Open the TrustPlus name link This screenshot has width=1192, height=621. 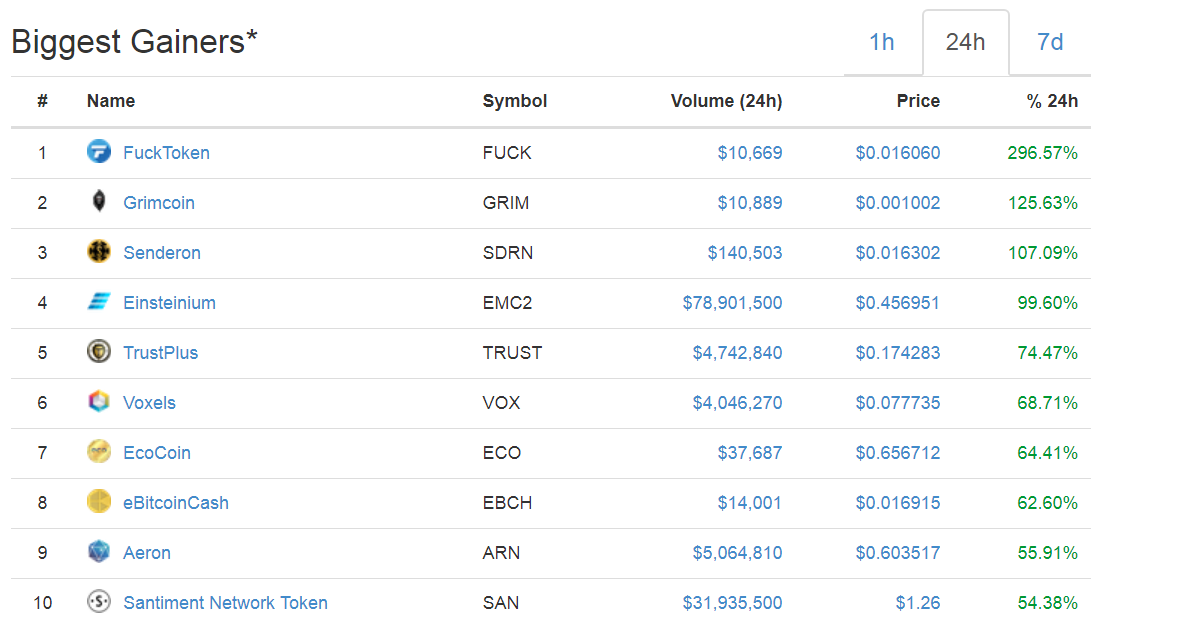pos(160,353)
